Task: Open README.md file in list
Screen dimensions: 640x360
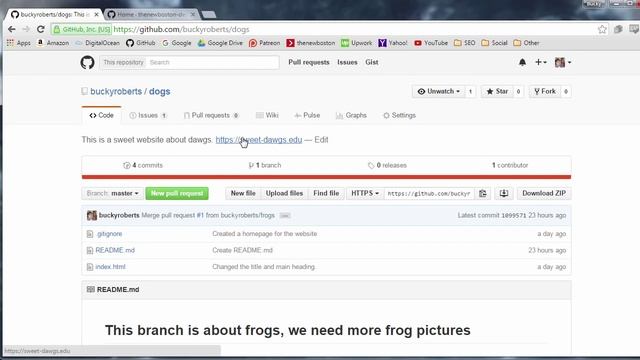Action: (x=115, y=250)
